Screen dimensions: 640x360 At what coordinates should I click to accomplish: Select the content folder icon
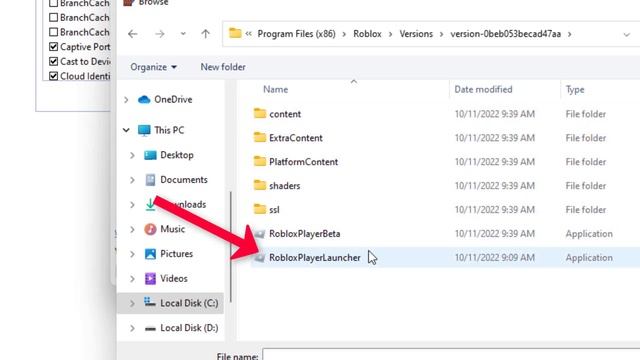pos(260,113)
